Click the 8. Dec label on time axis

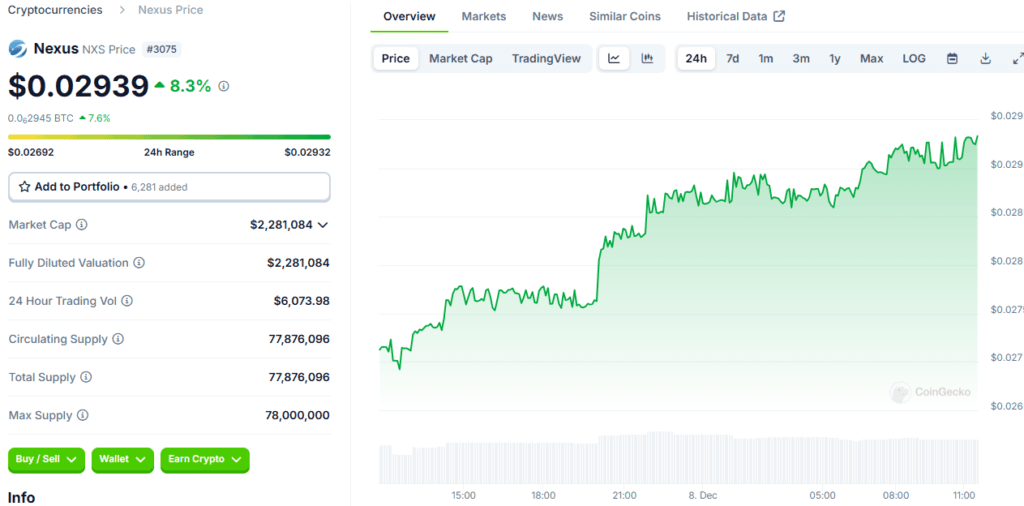coord(702,496)
